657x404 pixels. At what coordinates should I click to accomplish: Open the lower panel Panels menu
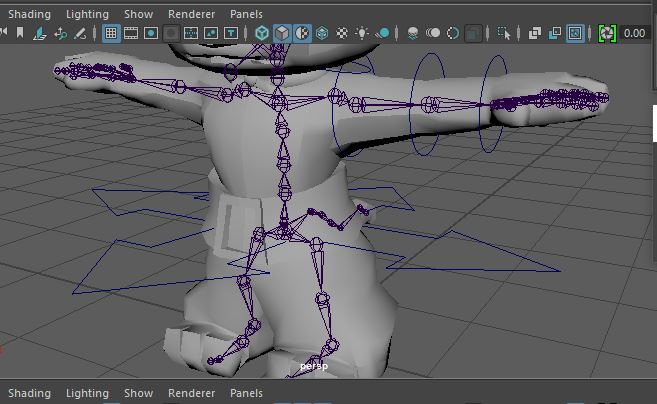[x=246, y=393]
